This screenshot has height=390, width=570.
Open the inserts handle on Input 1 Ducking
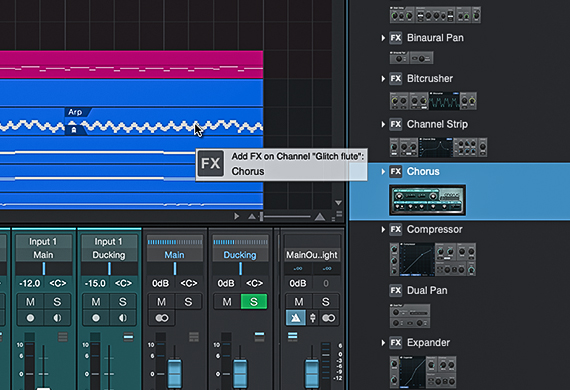tap(128, 337)
